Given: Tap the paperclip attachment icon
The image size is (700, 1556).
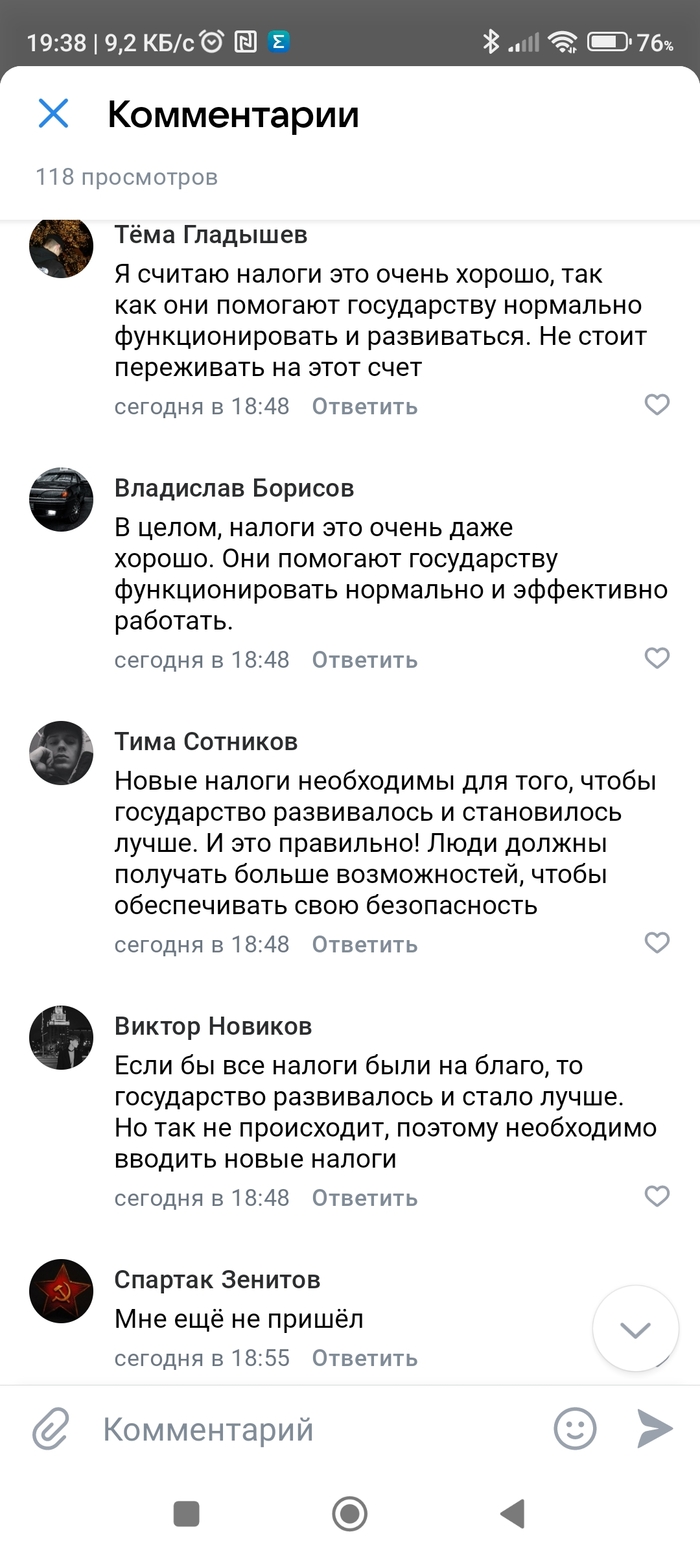Looking at the screenshot, I should coord(50,1429).
